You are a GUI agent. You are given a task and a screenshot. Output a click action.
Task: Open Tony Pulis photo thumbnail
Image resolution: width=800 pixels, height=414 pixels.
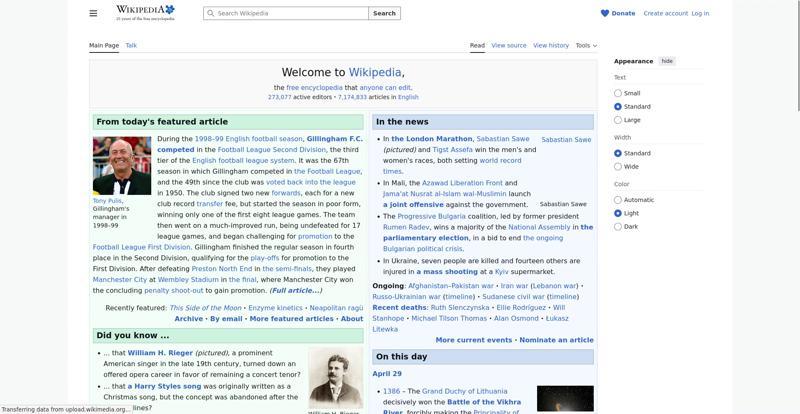point(122,165)
